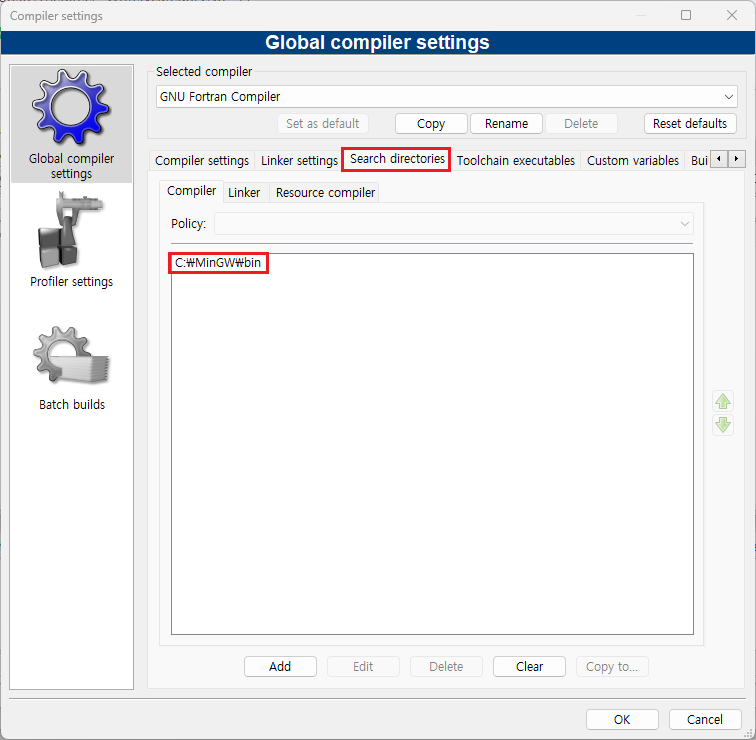
Task: Open Profiler settings caliper icon
Action: tap(71, 229)
